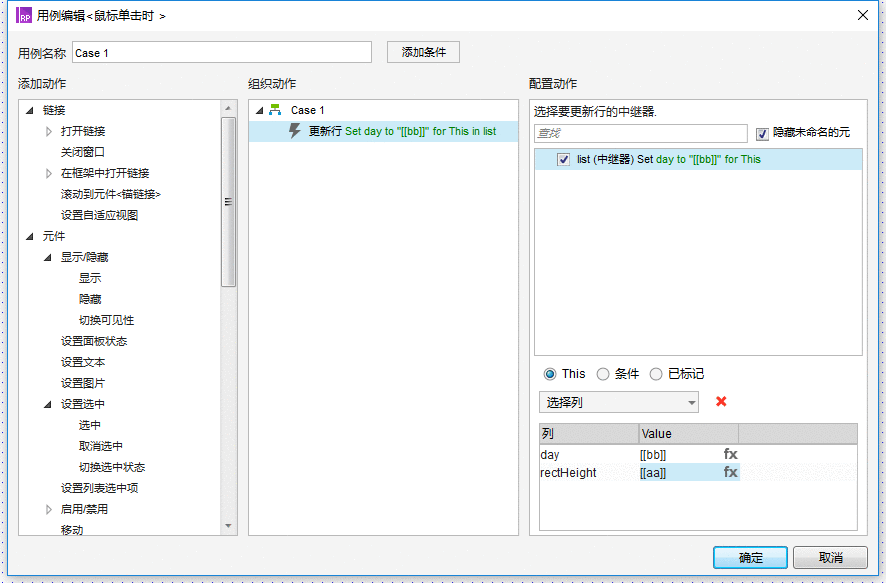Select 设置图片 action
The image size is (886, 583).
tap(82, 383)
